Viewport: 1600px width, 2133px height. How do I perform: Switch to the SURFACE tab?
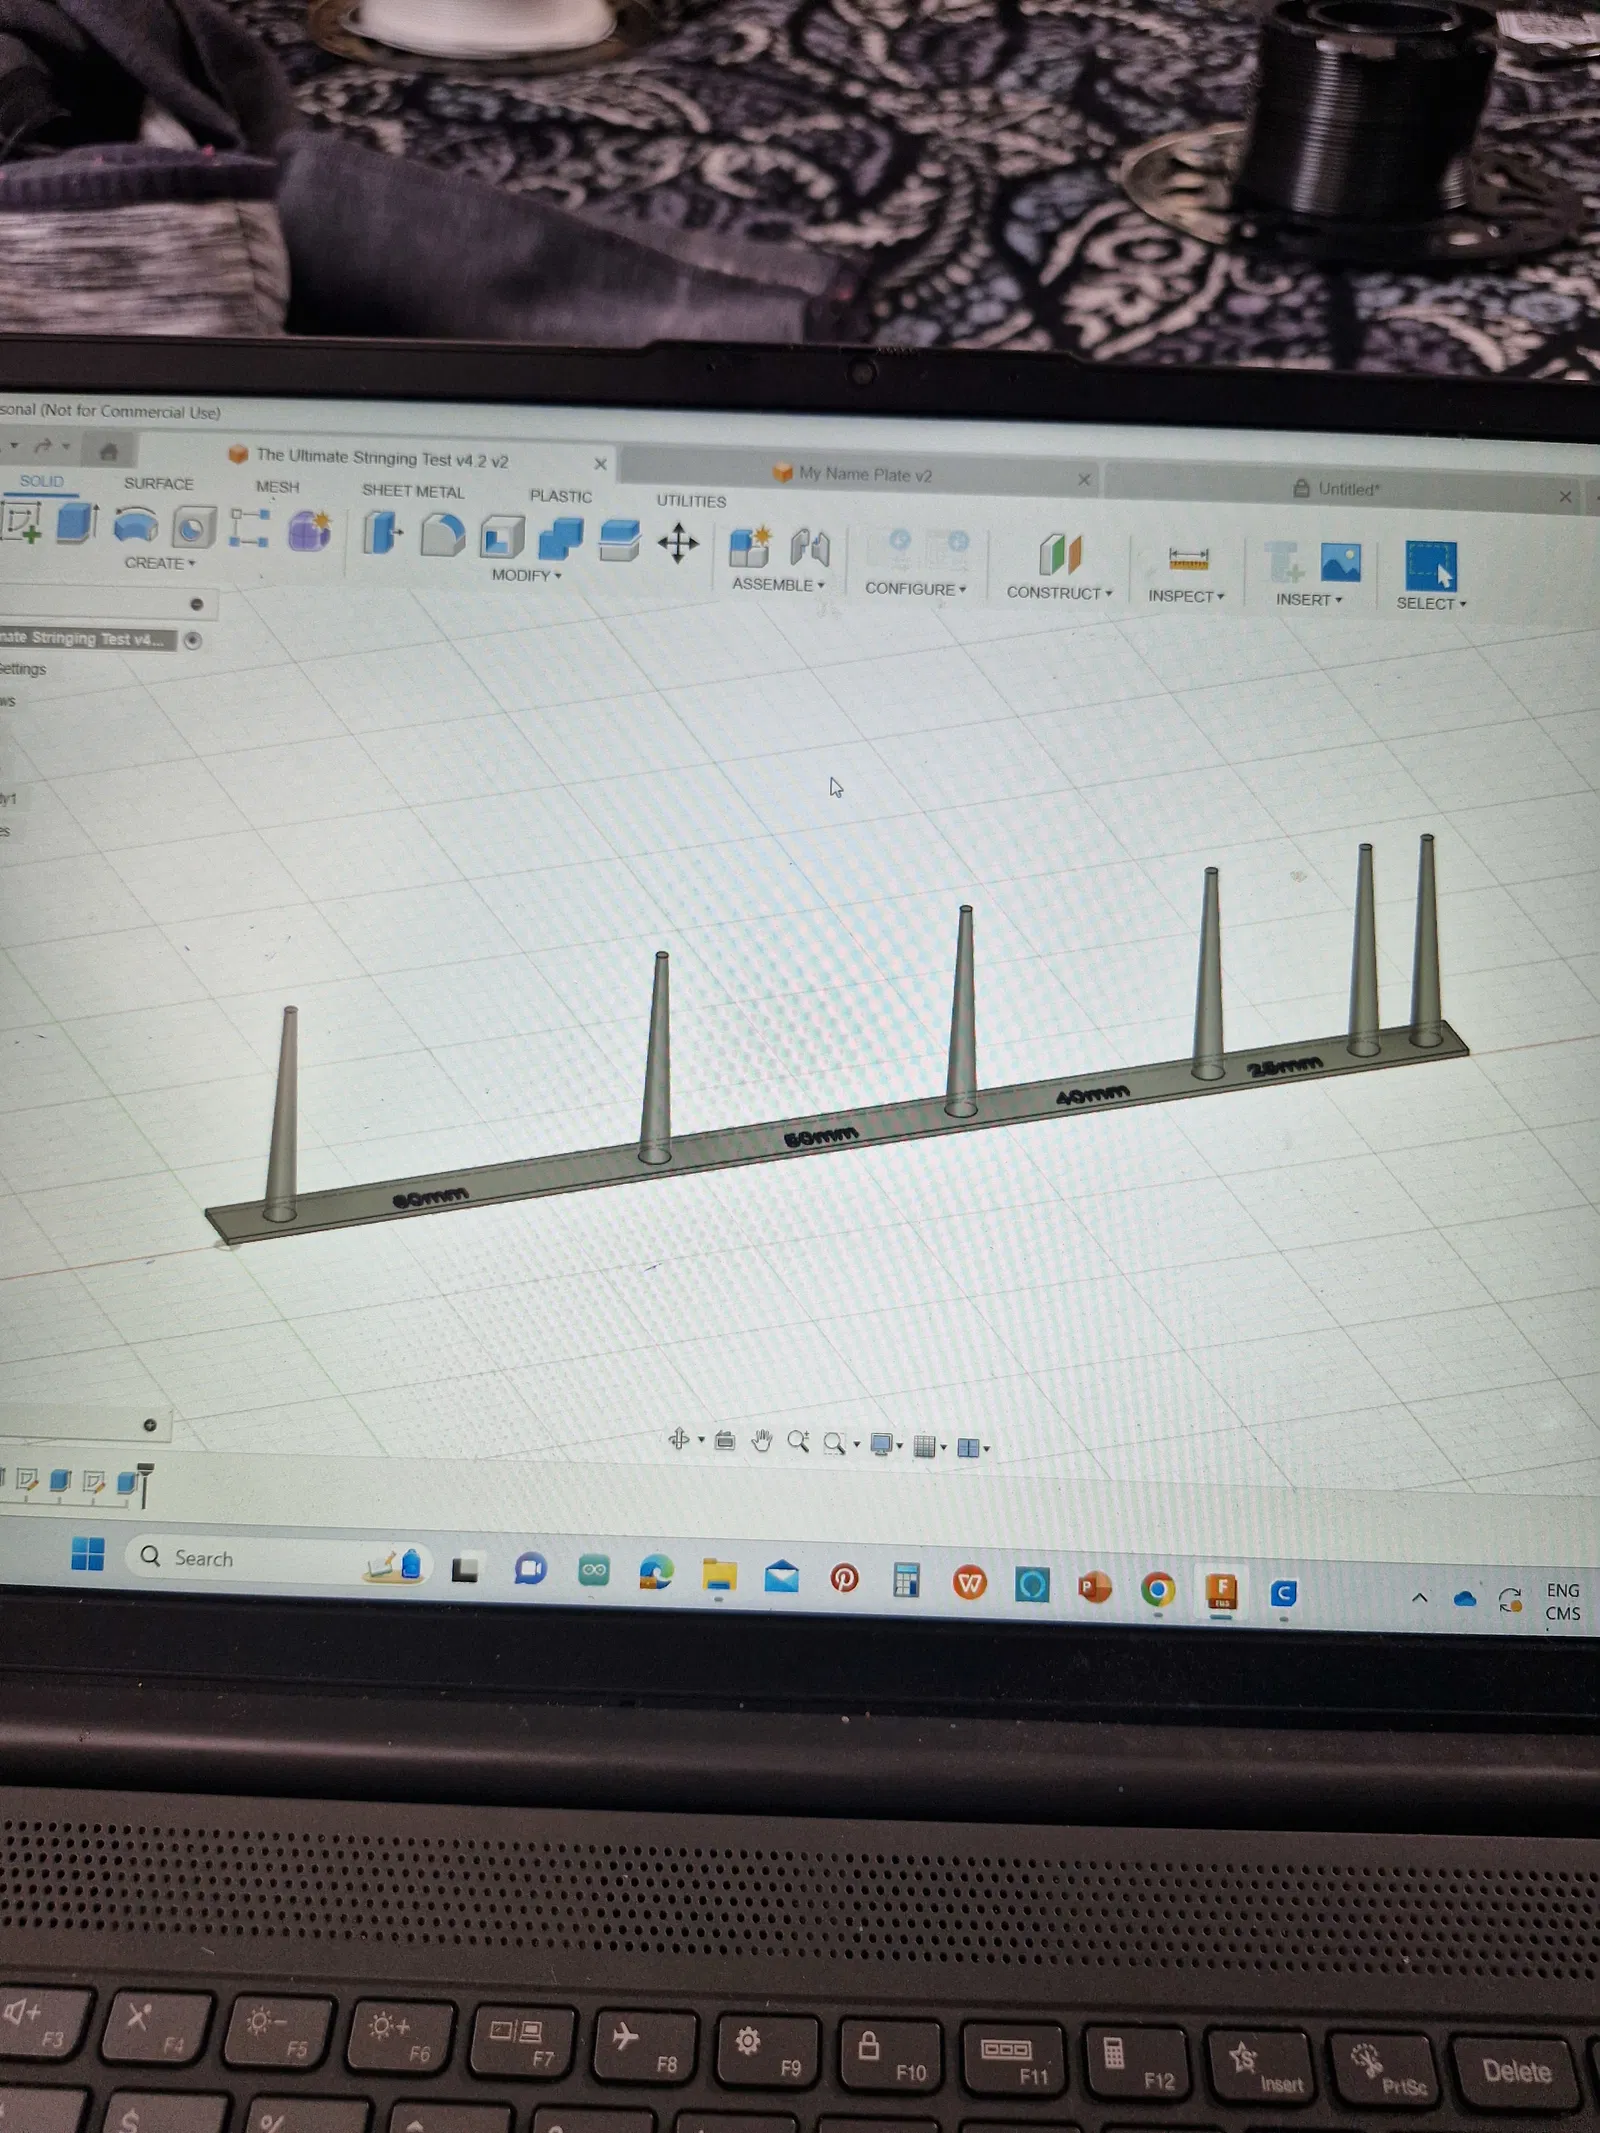tap(159, 483)
